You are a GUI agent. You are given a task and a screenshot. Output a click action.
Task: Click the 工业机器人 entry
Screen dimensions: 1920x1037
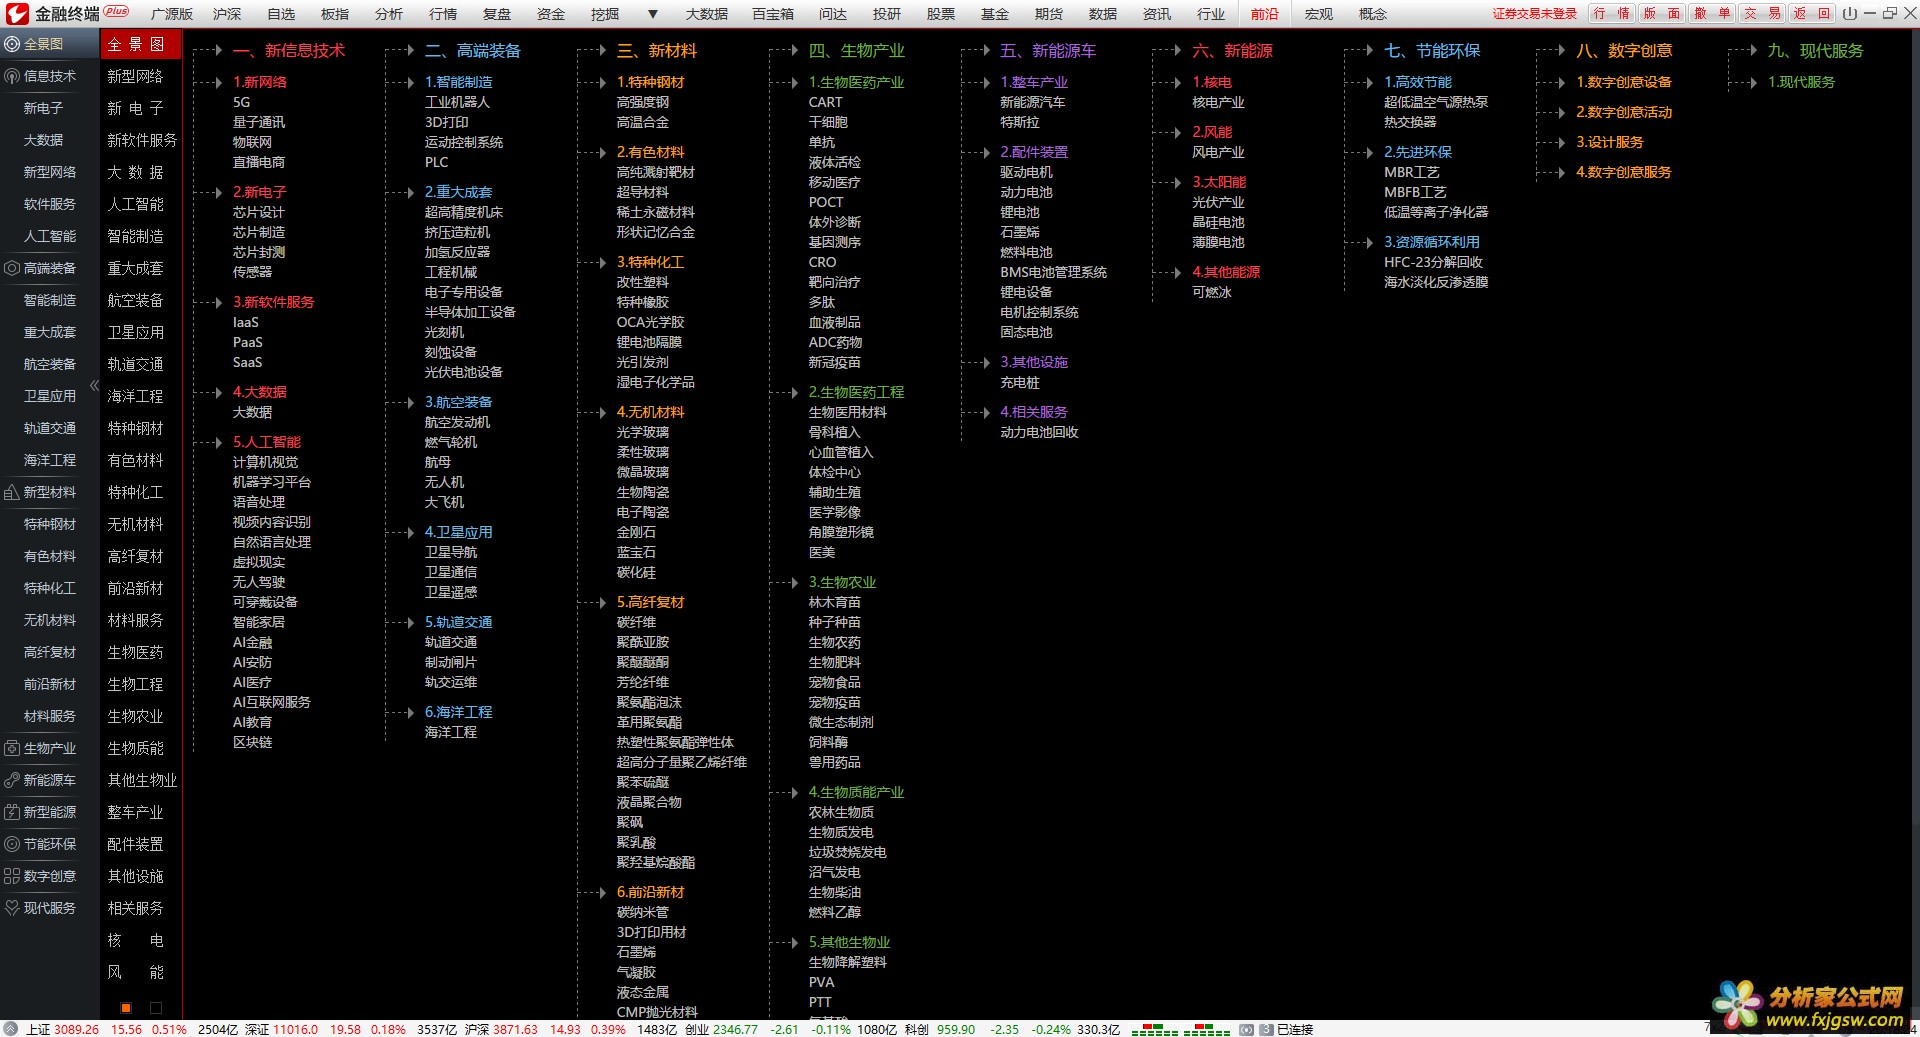(457, 102)
